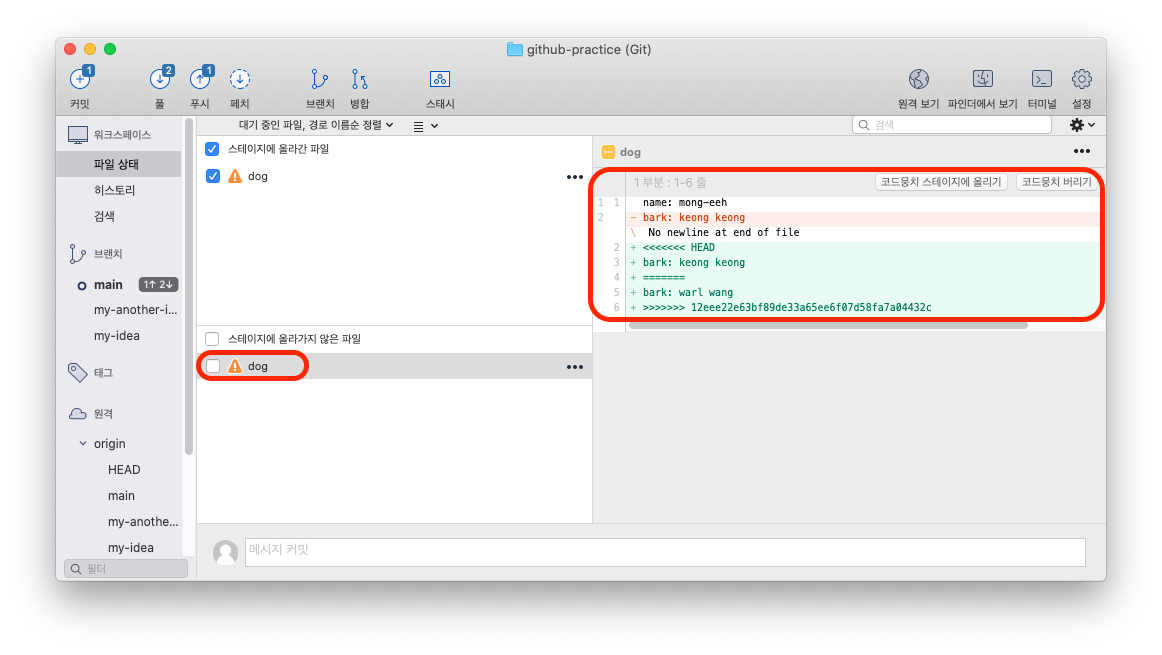The width and height of the screenshot is (1162, 655).
Task: Open the diff panel ellipsis menu
Action: tap(1082, 151)
